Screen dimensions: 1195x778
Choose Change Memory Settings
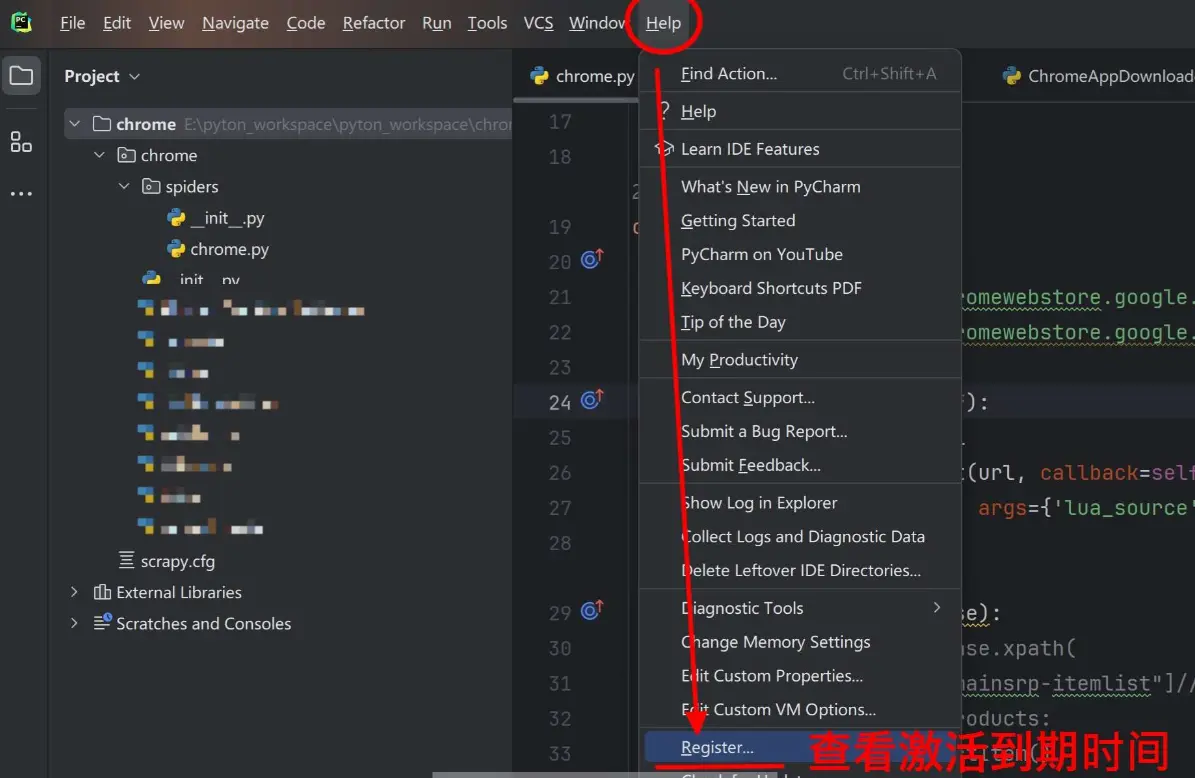[800, 642]
